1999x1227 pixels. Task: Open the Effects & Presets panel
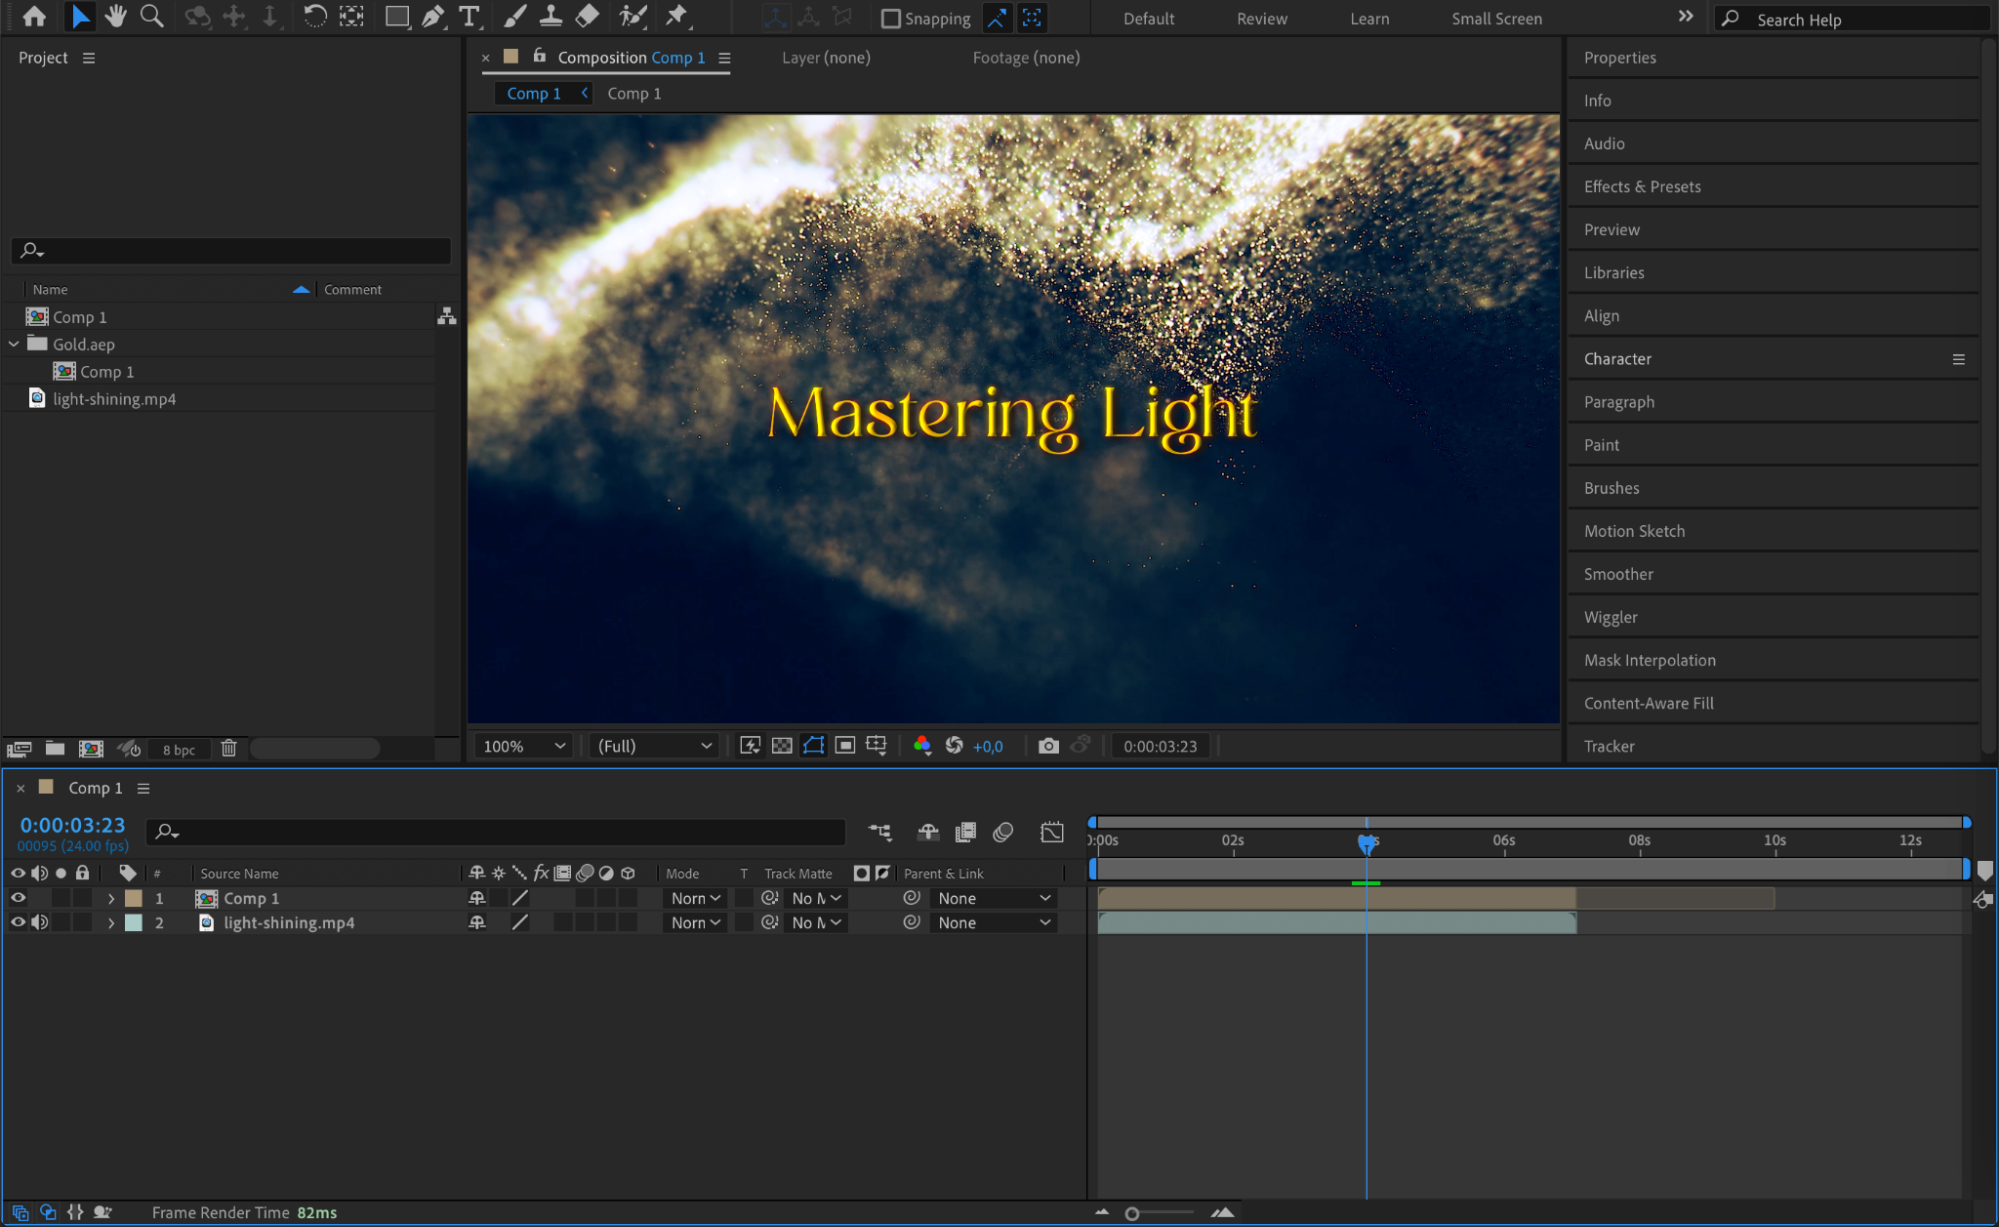click(1641, 187)
